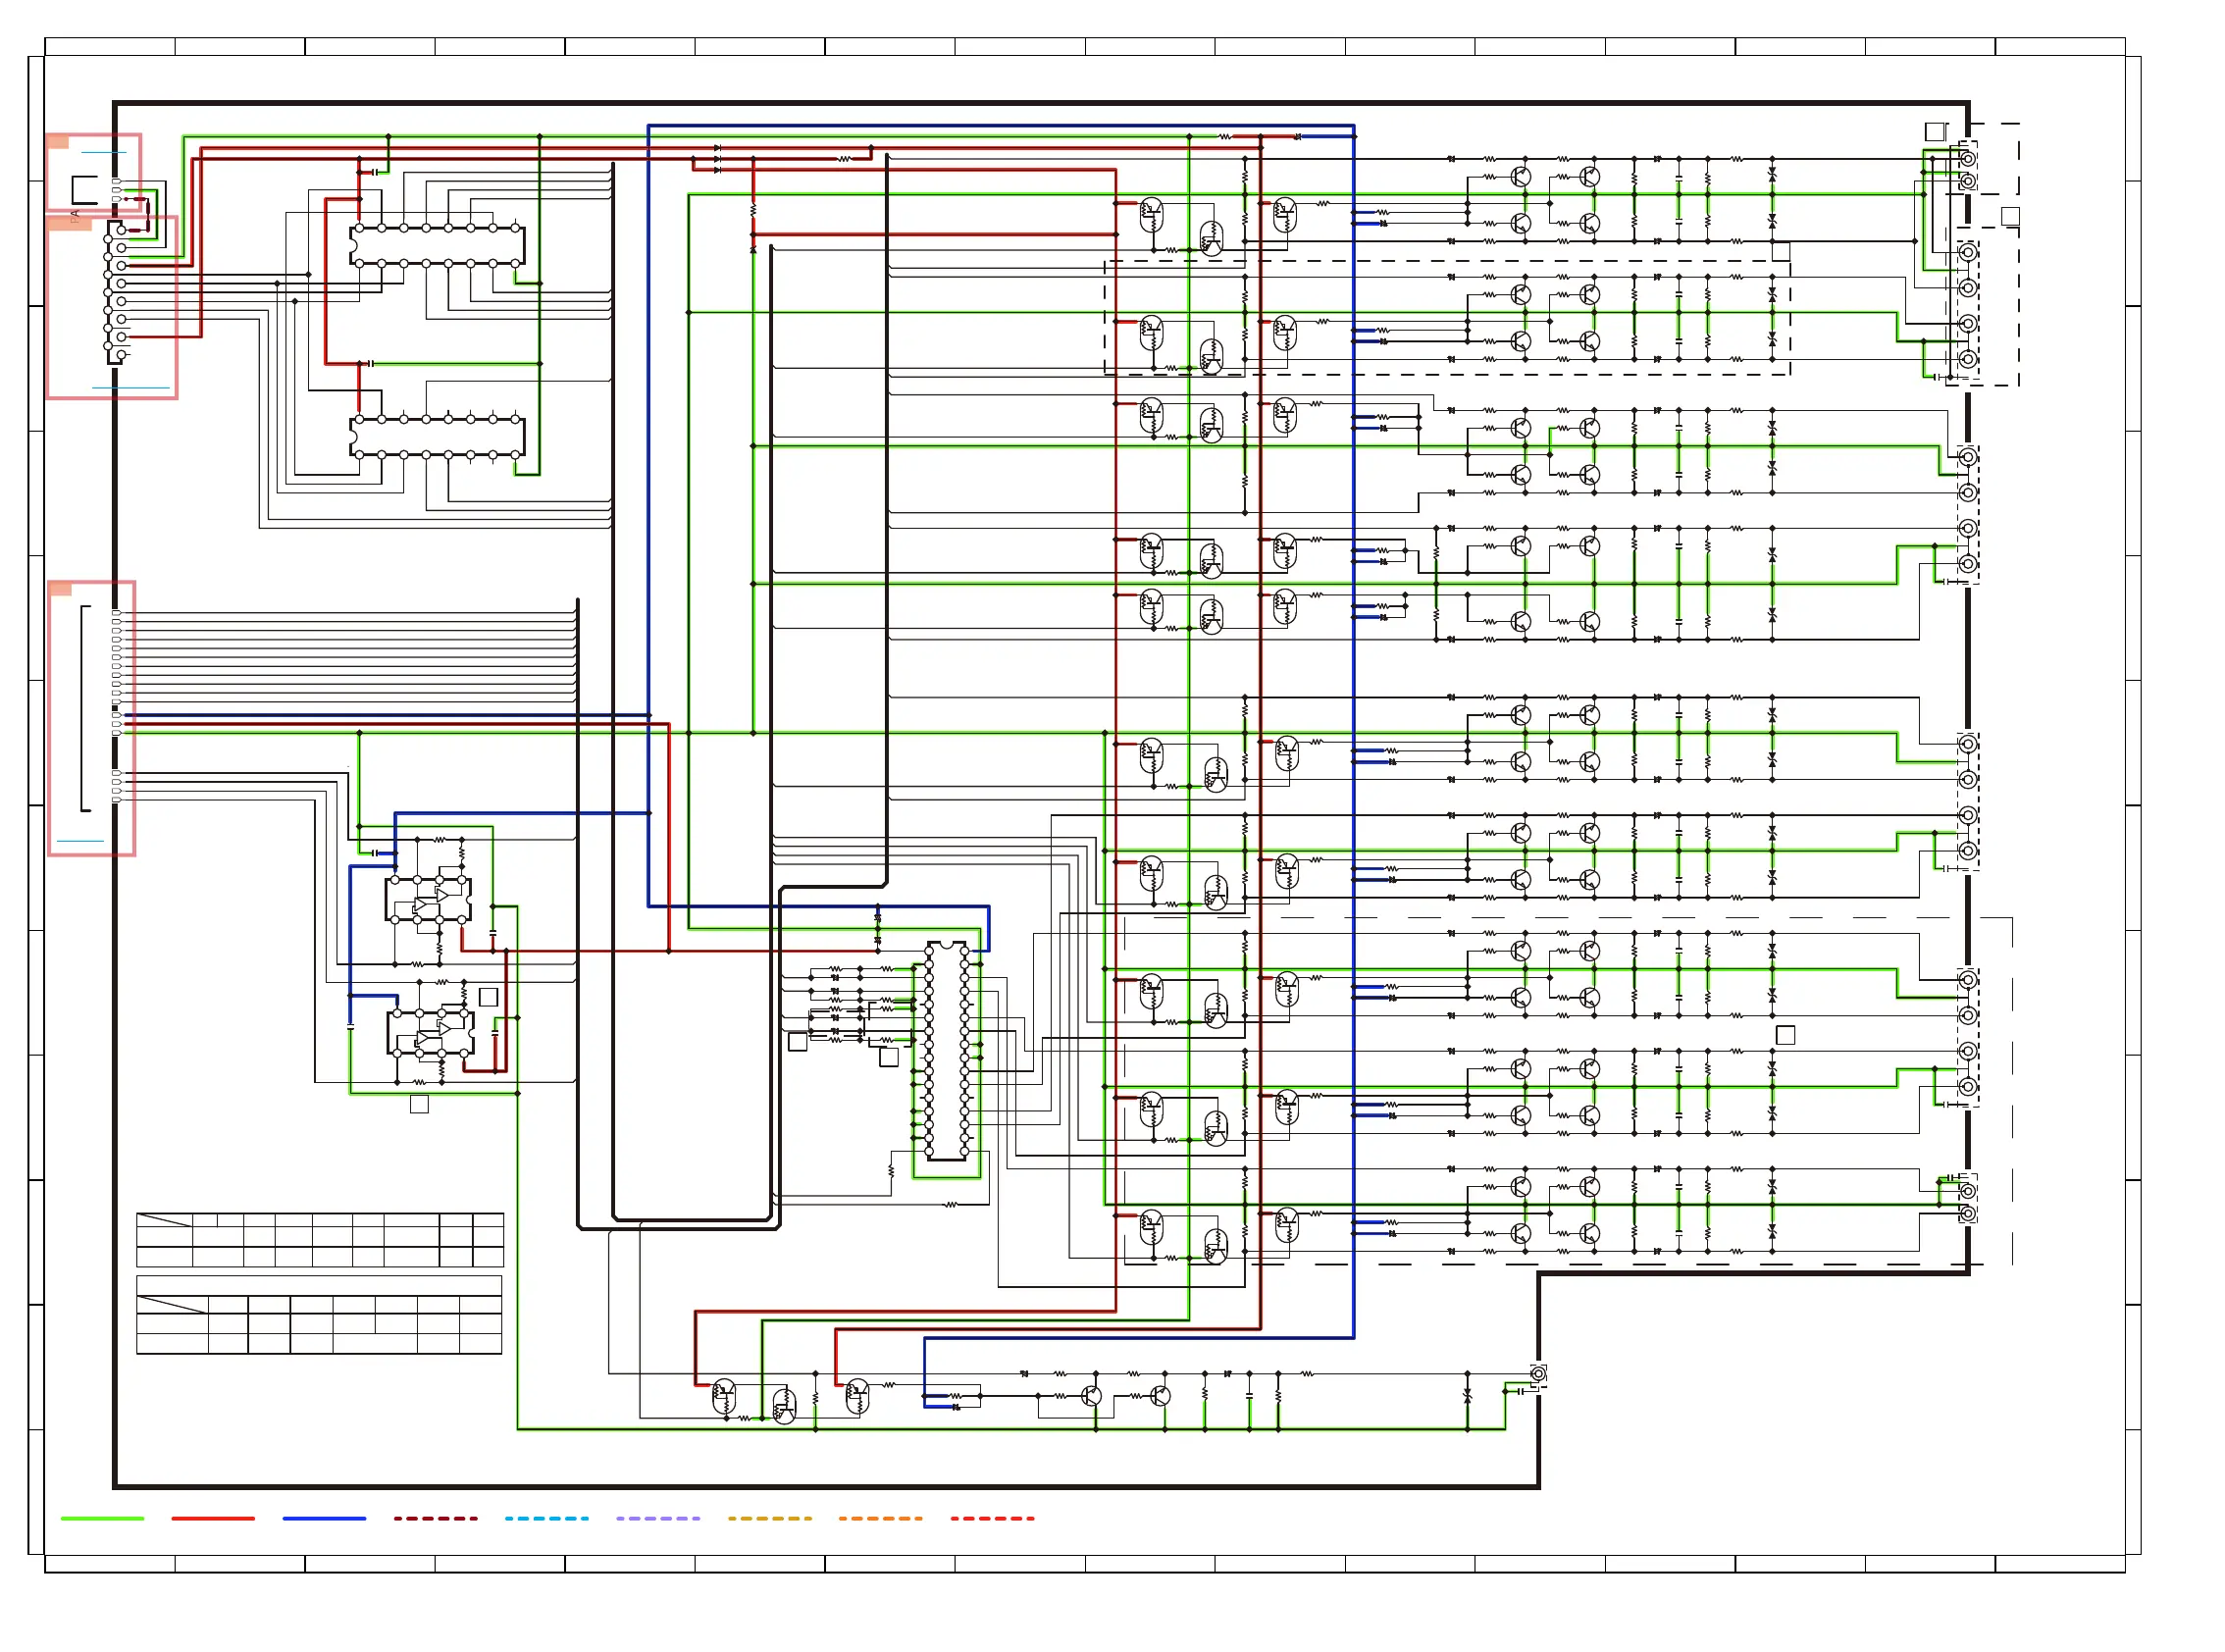Click small square beside the lower op-amp
The width and height of the screenshot is (2225, 1652).
point(488,997)
